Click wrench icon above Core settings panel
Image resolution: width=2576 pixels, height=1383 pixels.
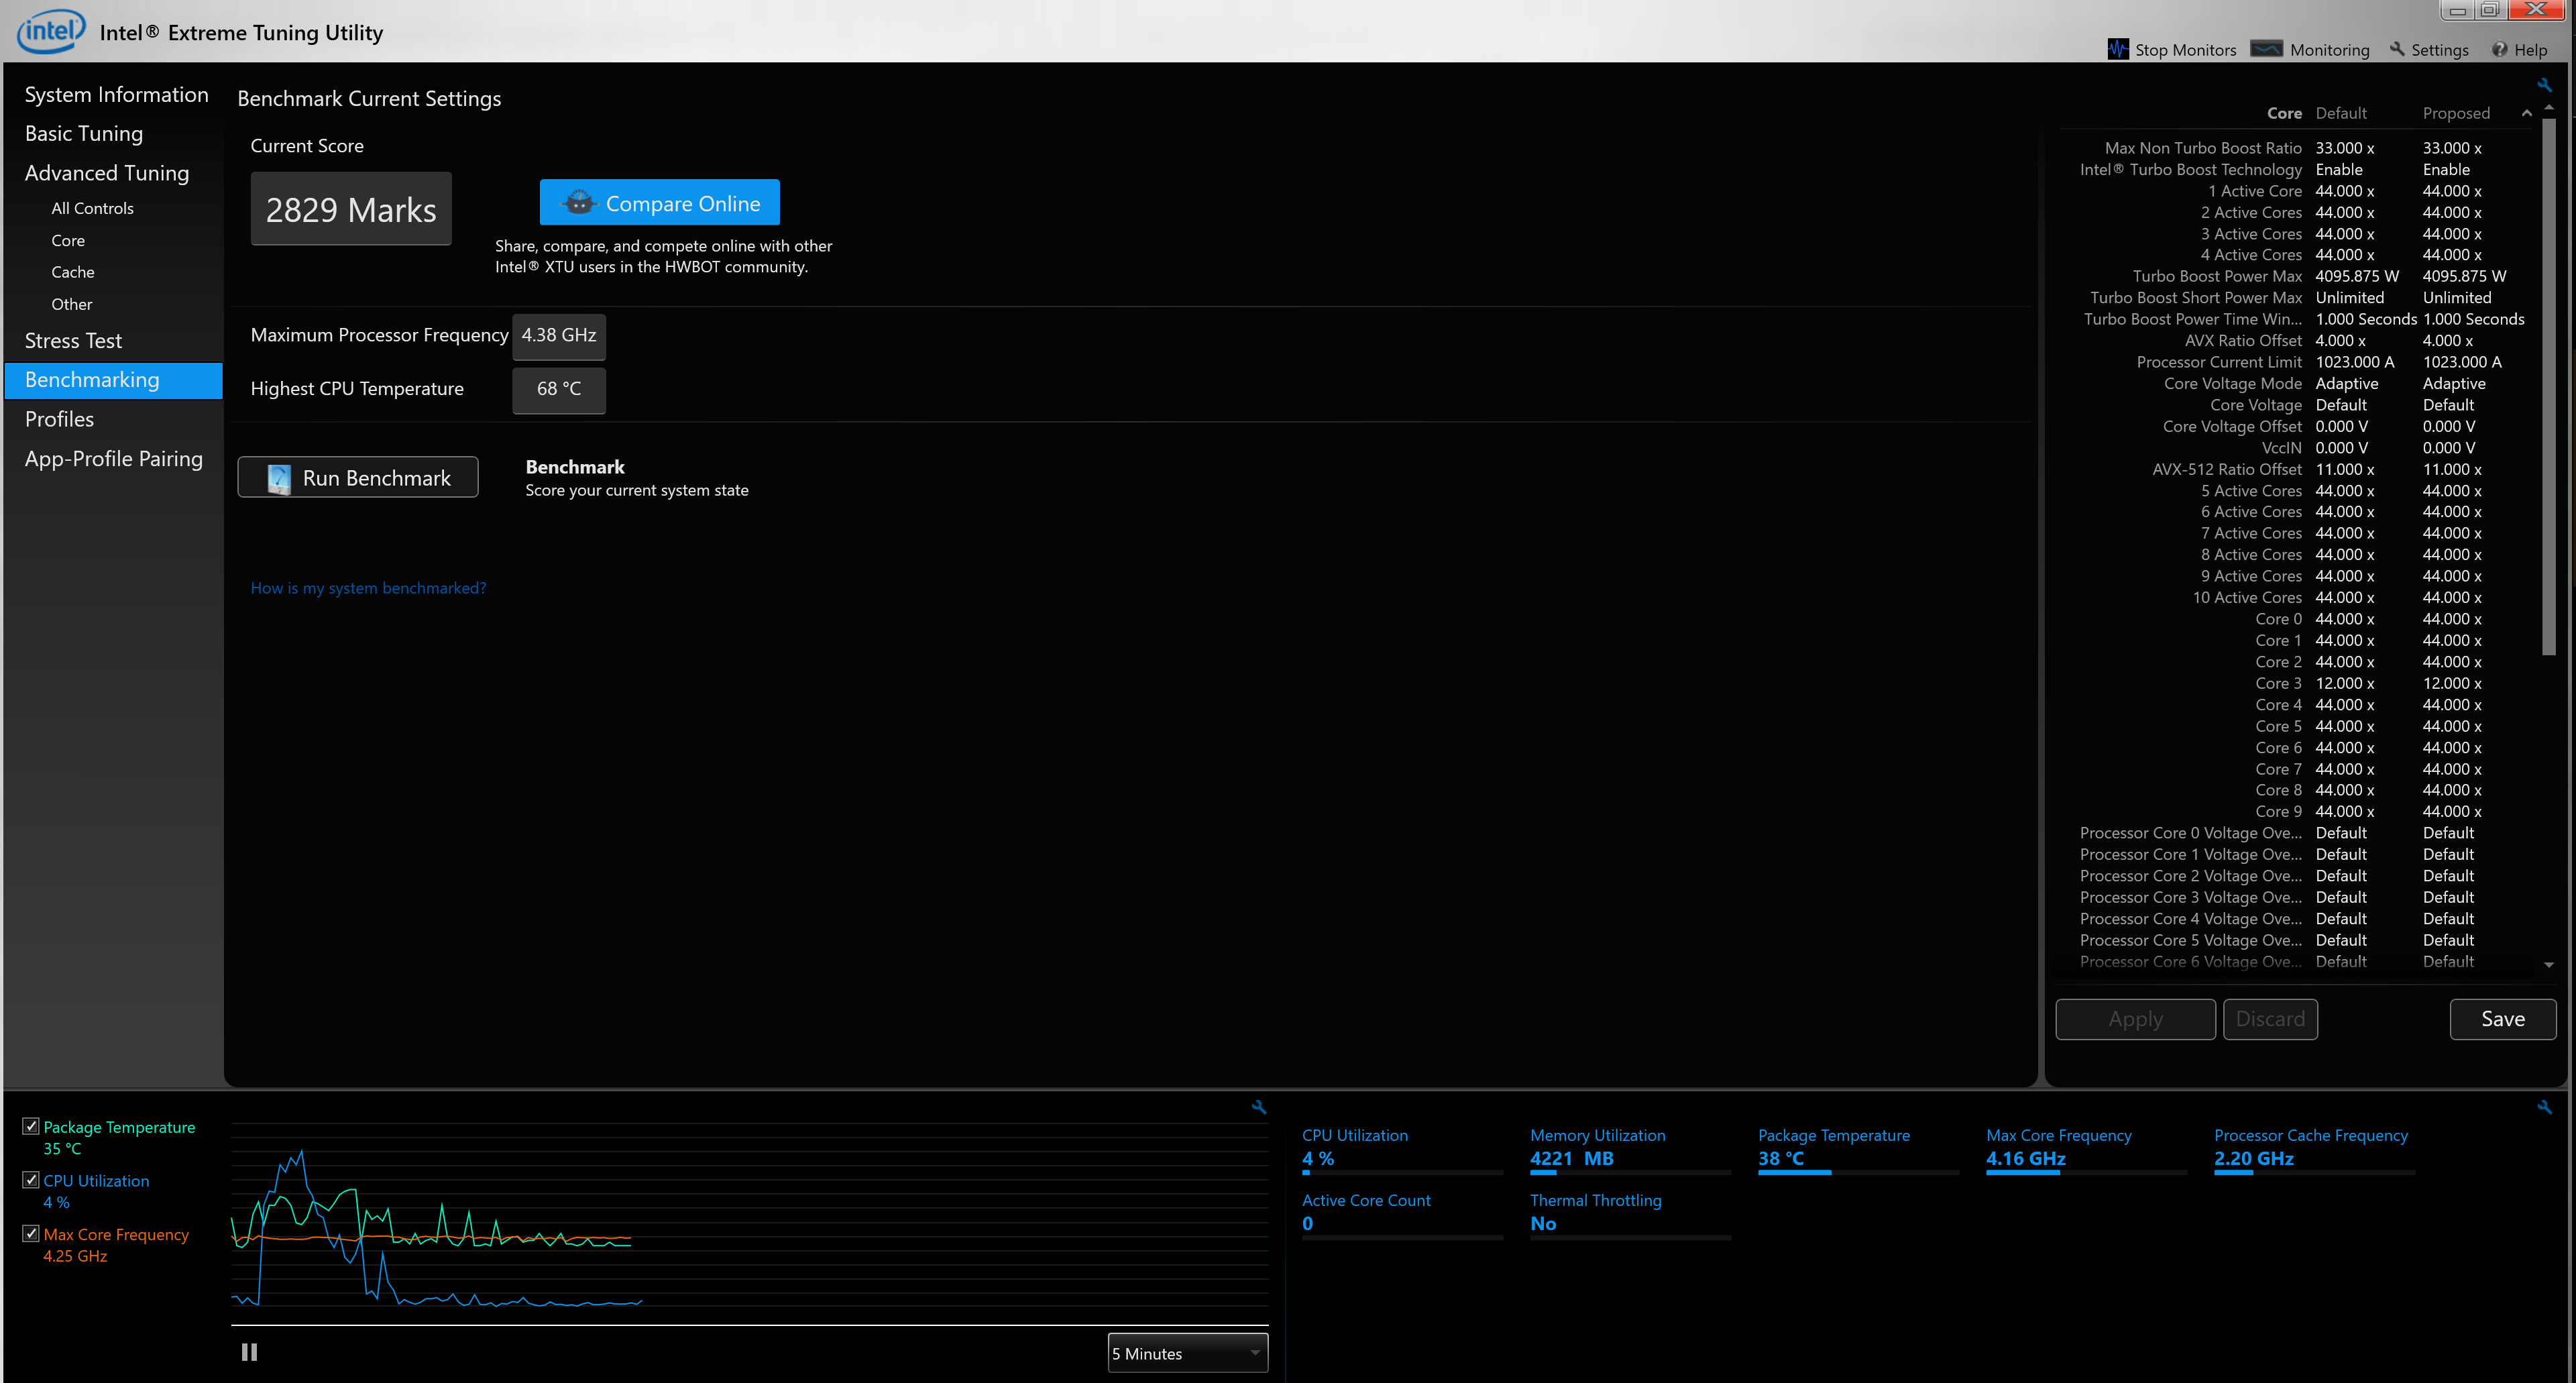click(2544, 85)
